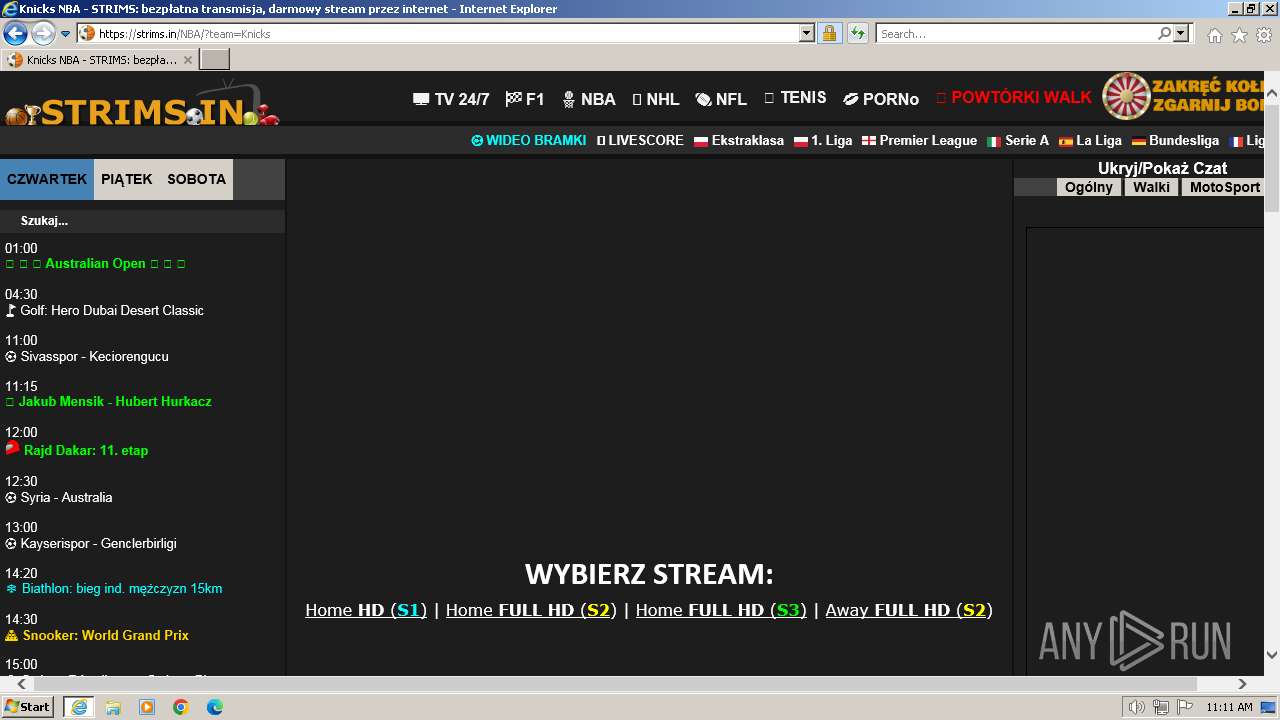
Task: Open the NHL section
Action: (x=656, y=99)
